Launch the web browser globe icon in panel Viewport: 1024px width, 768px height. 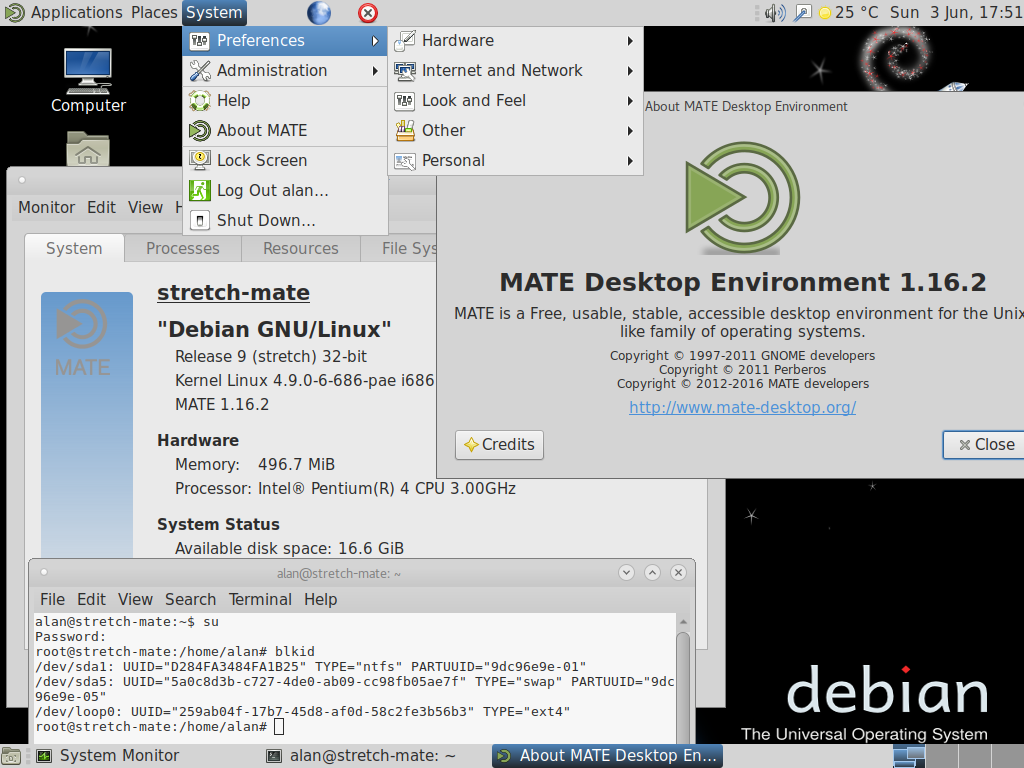pos(319,12)
